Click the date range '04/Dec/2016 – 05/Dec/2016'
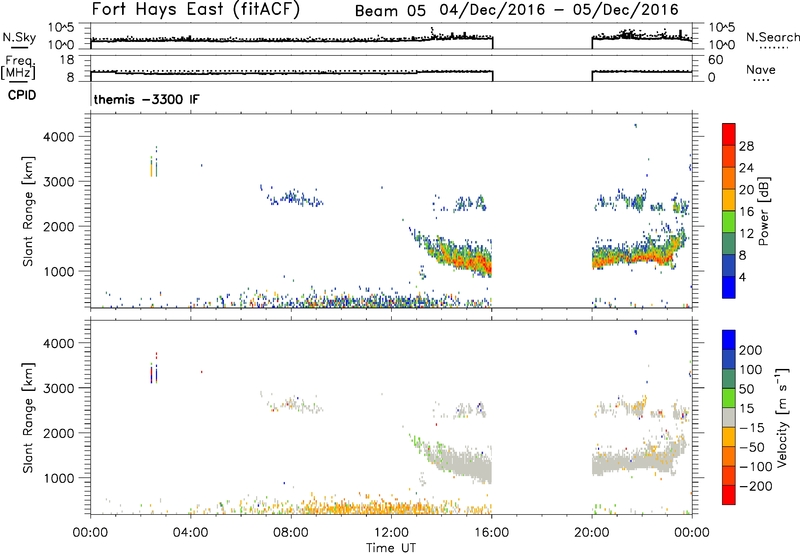800x554 pixels. pos(559,10)
